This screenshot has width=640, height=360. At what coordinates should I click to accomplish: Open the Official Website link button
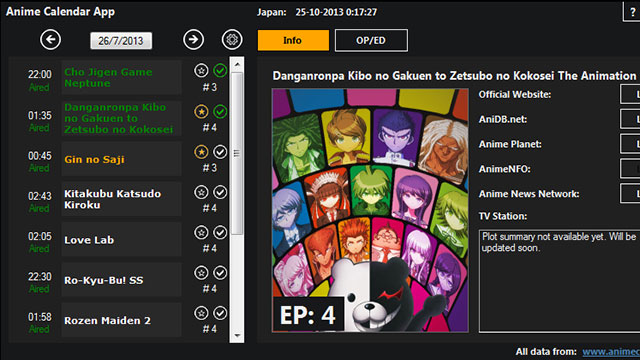630,95
